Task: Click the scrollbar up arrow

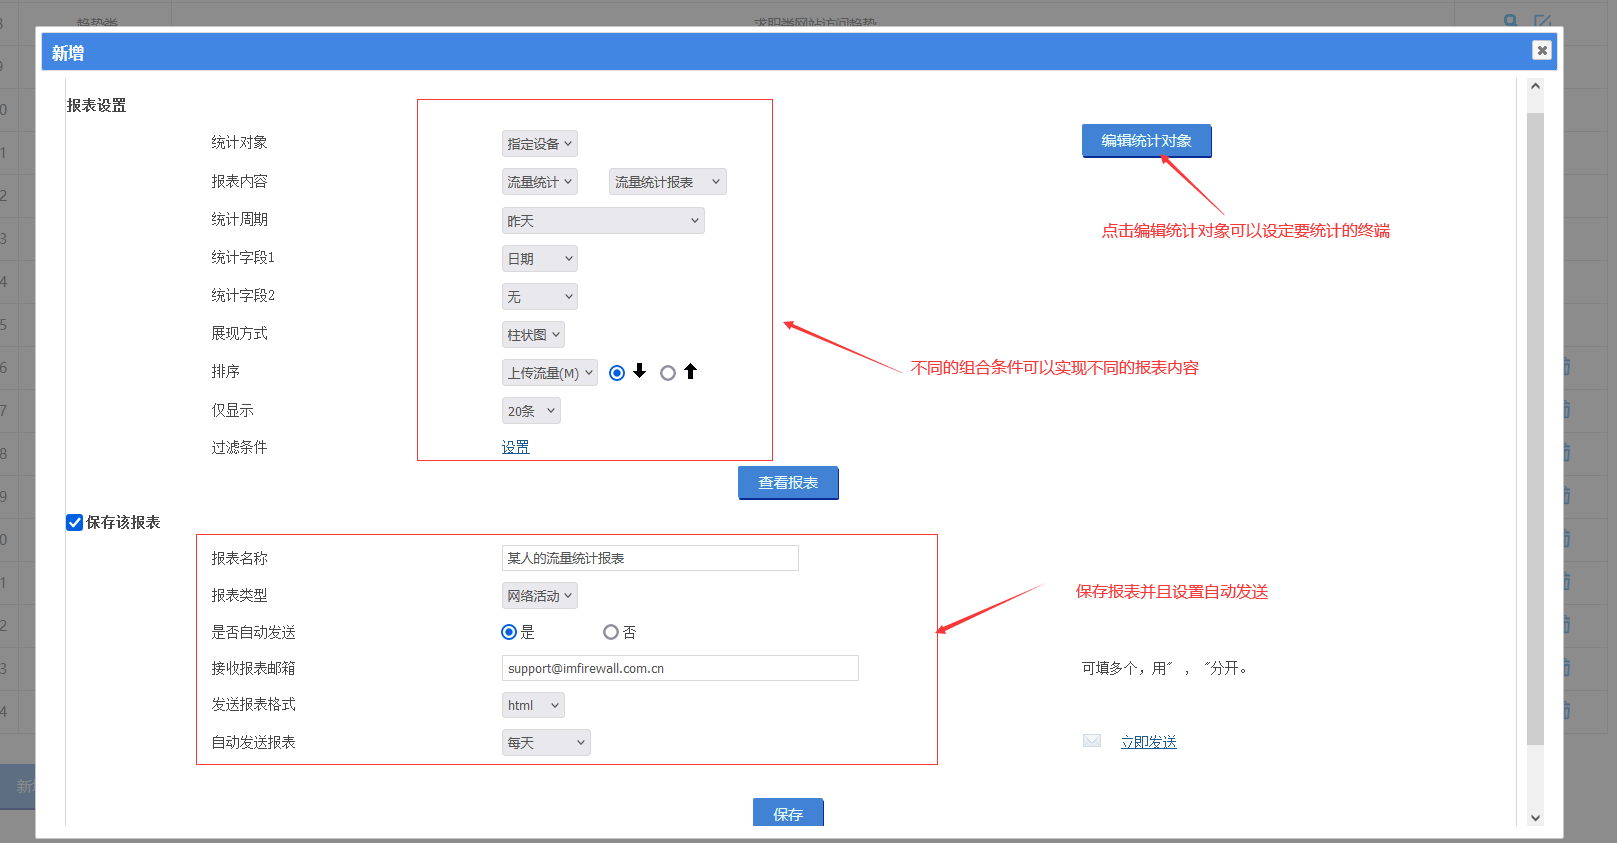Action: click(x=1535, y=87)
